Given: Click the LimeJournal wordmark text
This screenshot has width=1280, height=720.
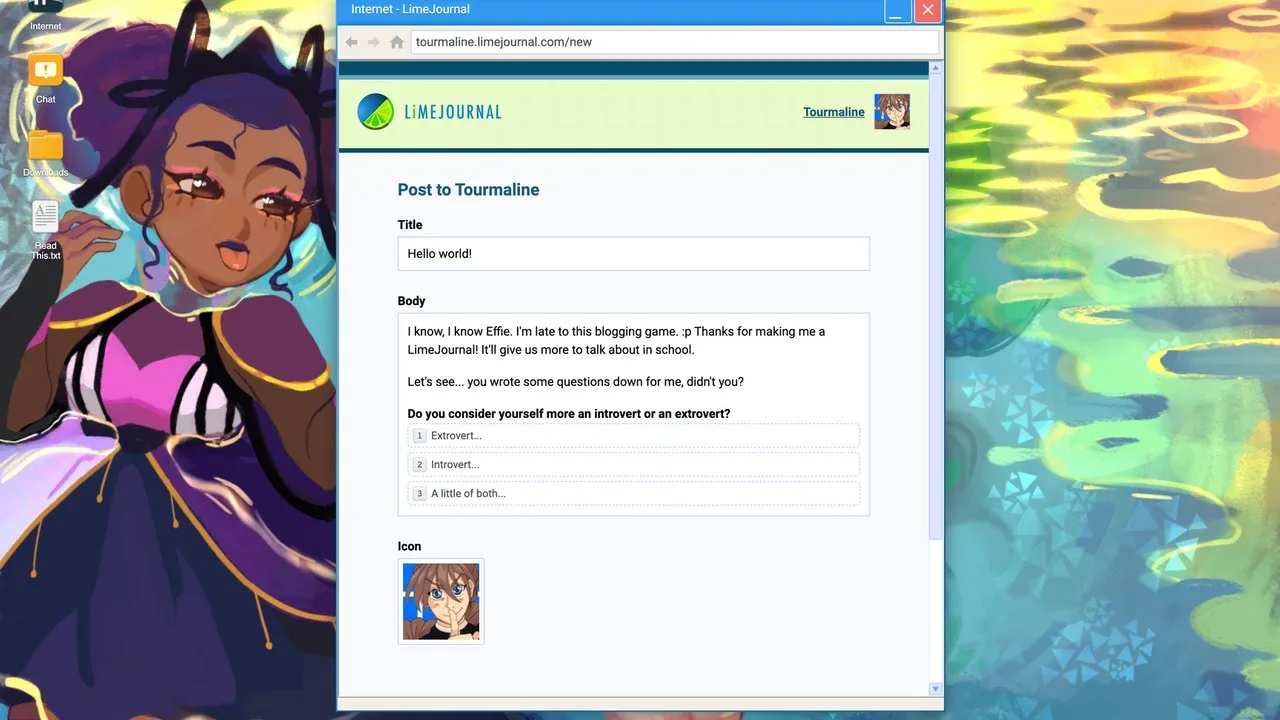Looking at the screenshot, I should [x=453, y=112].
